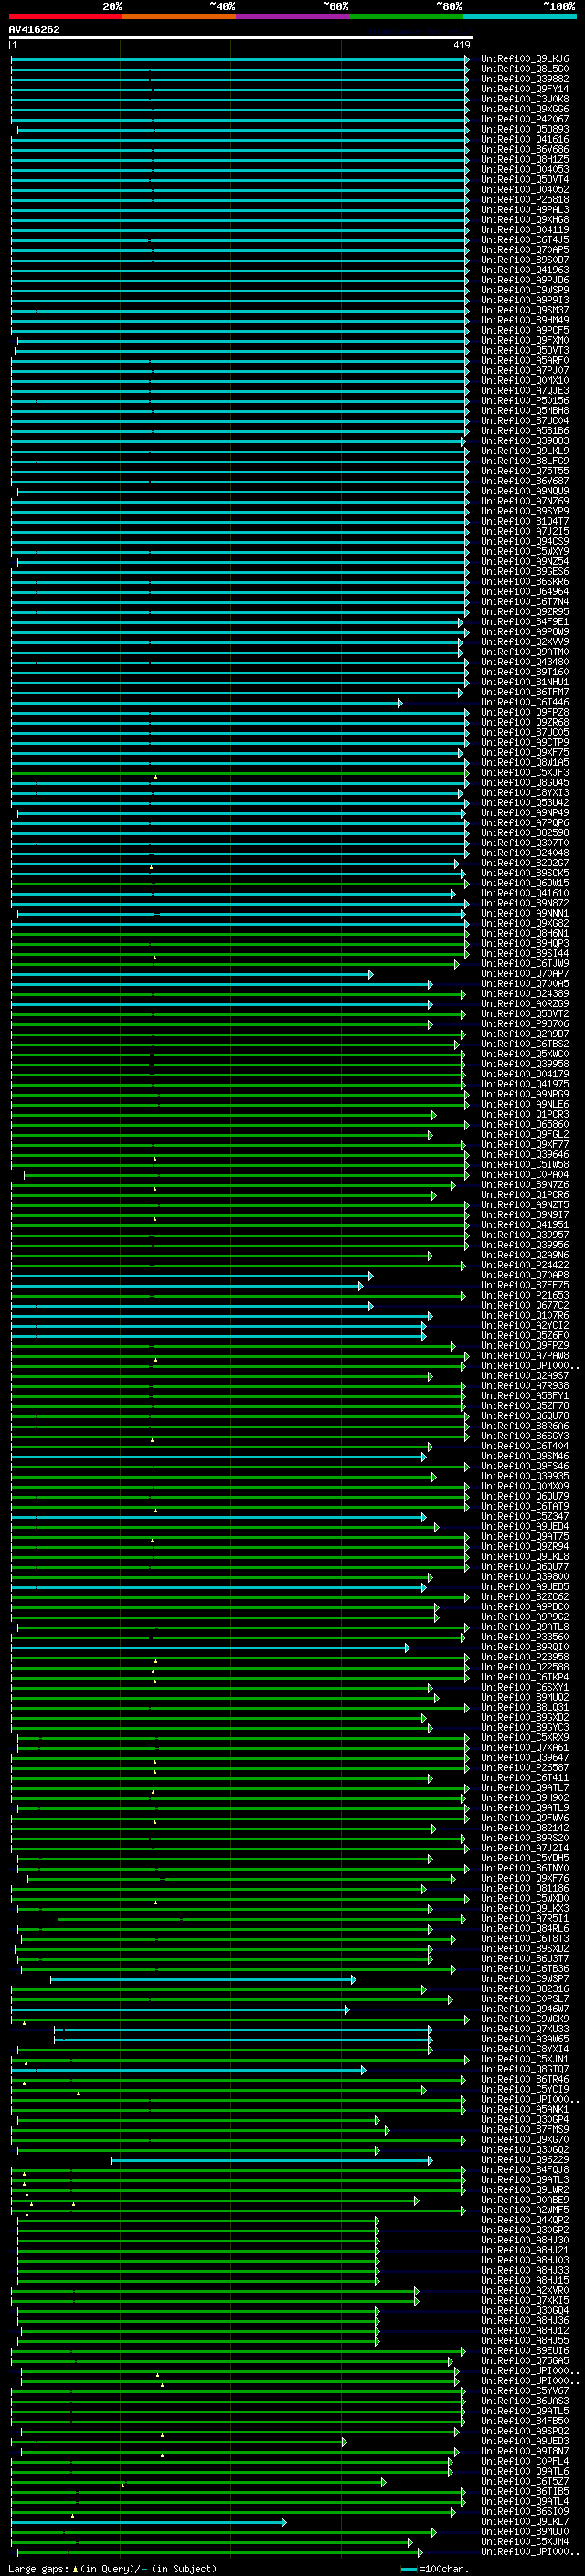This screenshot has height=2576, width=585.
Task: Open UniRef100_O04119 hit
Action: [525, 230]
